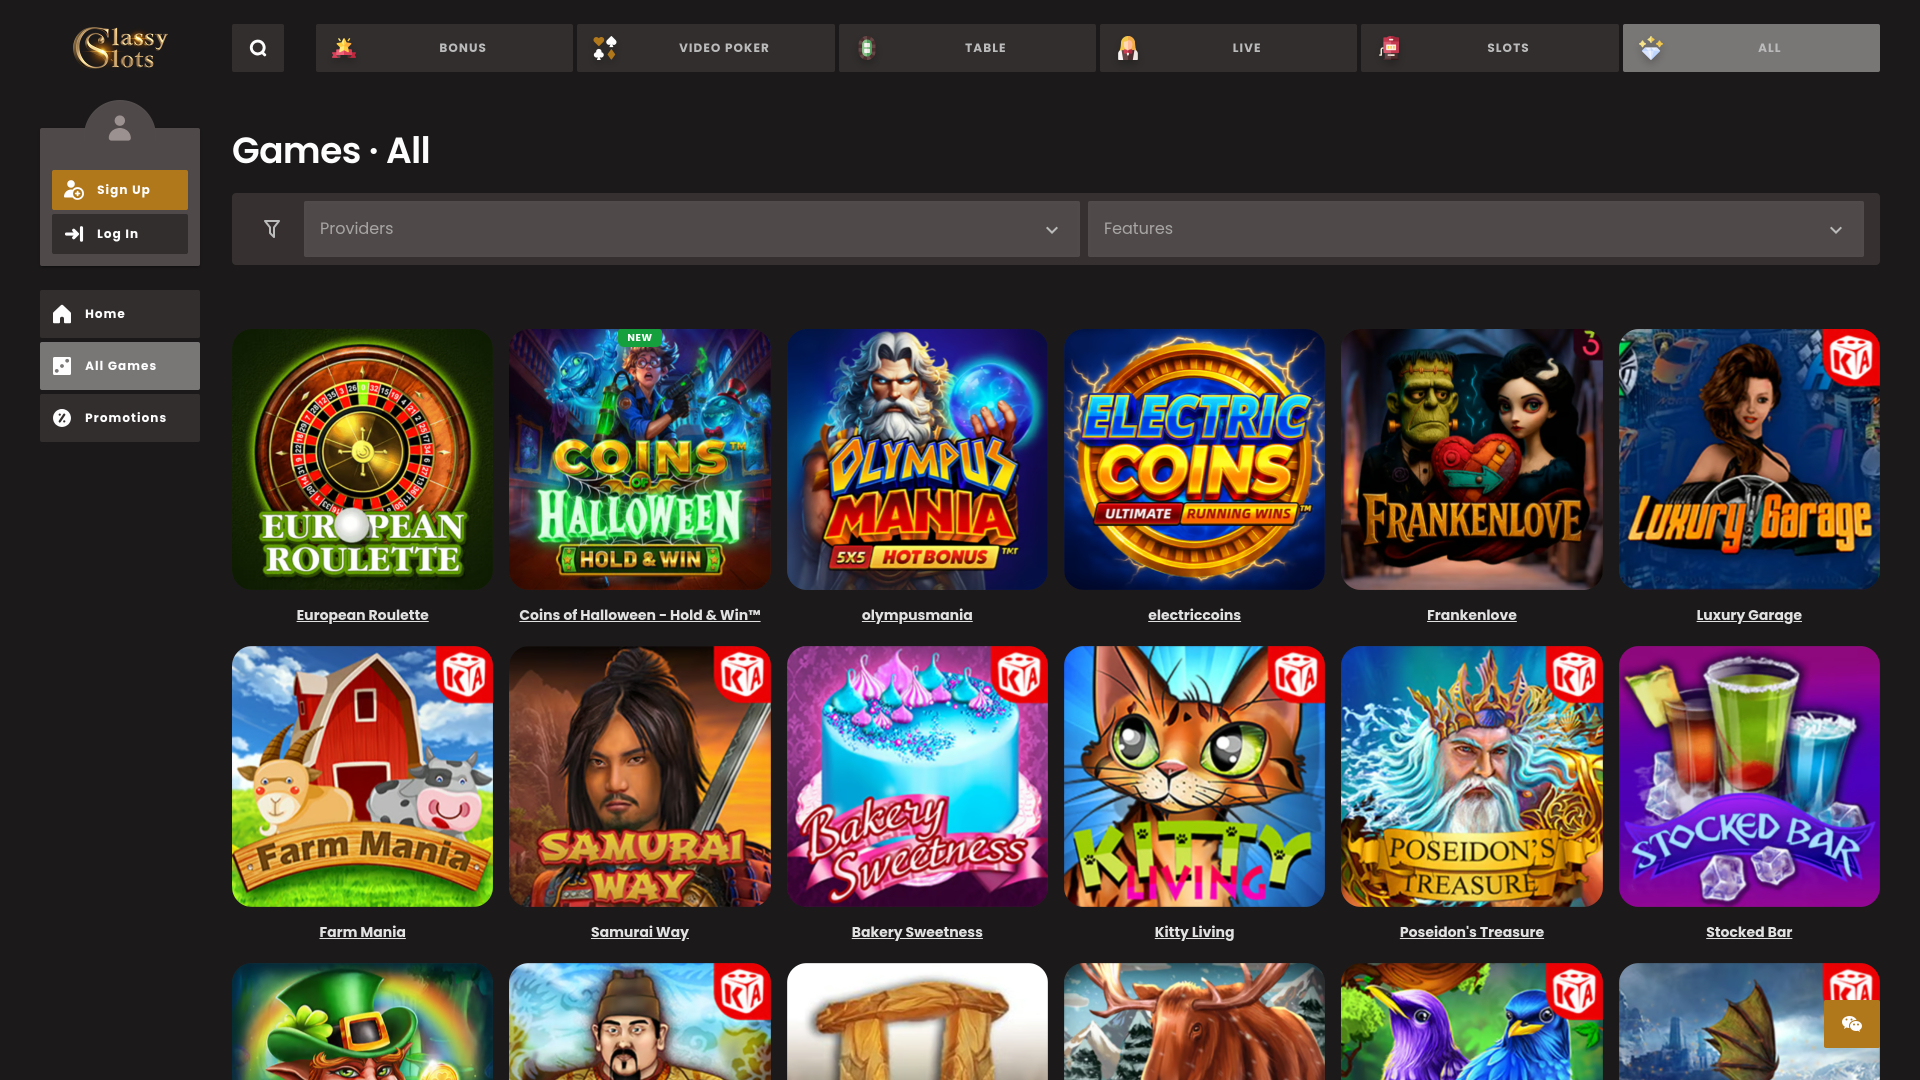1920x1080 pixels.
Task: Open the Slots category tab
Action: point(1489,47)
